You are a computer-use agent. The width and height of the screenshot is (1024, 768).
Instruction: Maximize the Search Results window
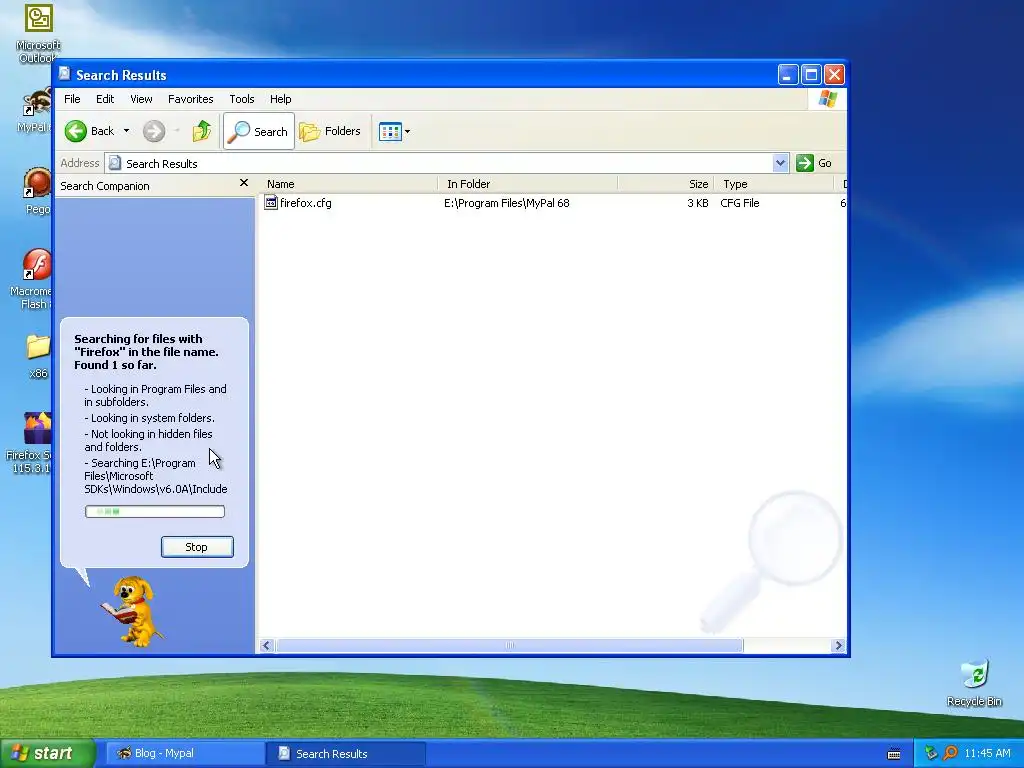(x=811, y=75)
